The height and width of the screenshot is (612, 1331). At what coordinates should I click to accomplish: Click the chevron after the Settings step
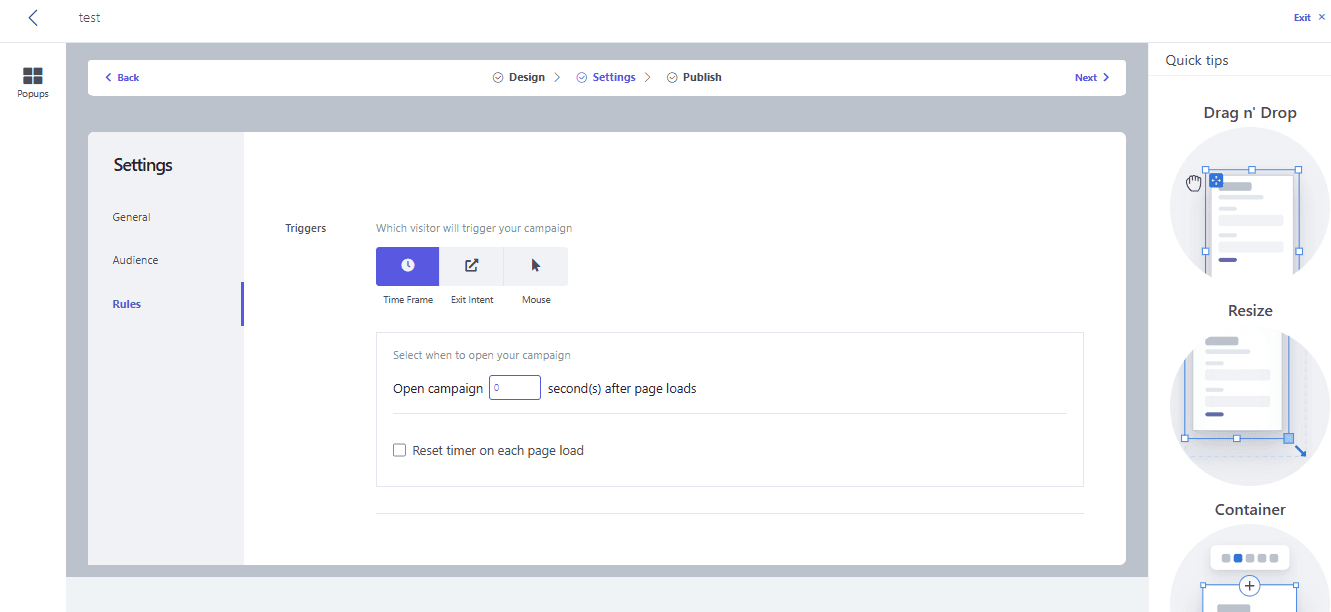pos(648,78)
